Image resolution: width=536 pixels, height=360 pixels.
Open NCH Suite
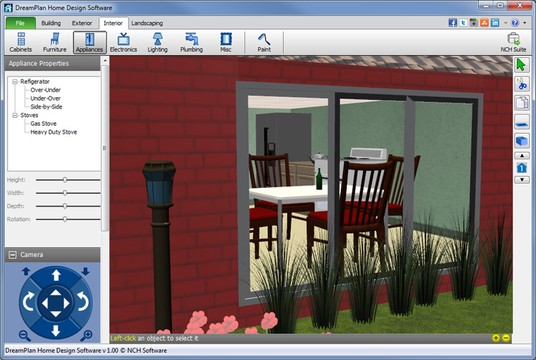513,42
